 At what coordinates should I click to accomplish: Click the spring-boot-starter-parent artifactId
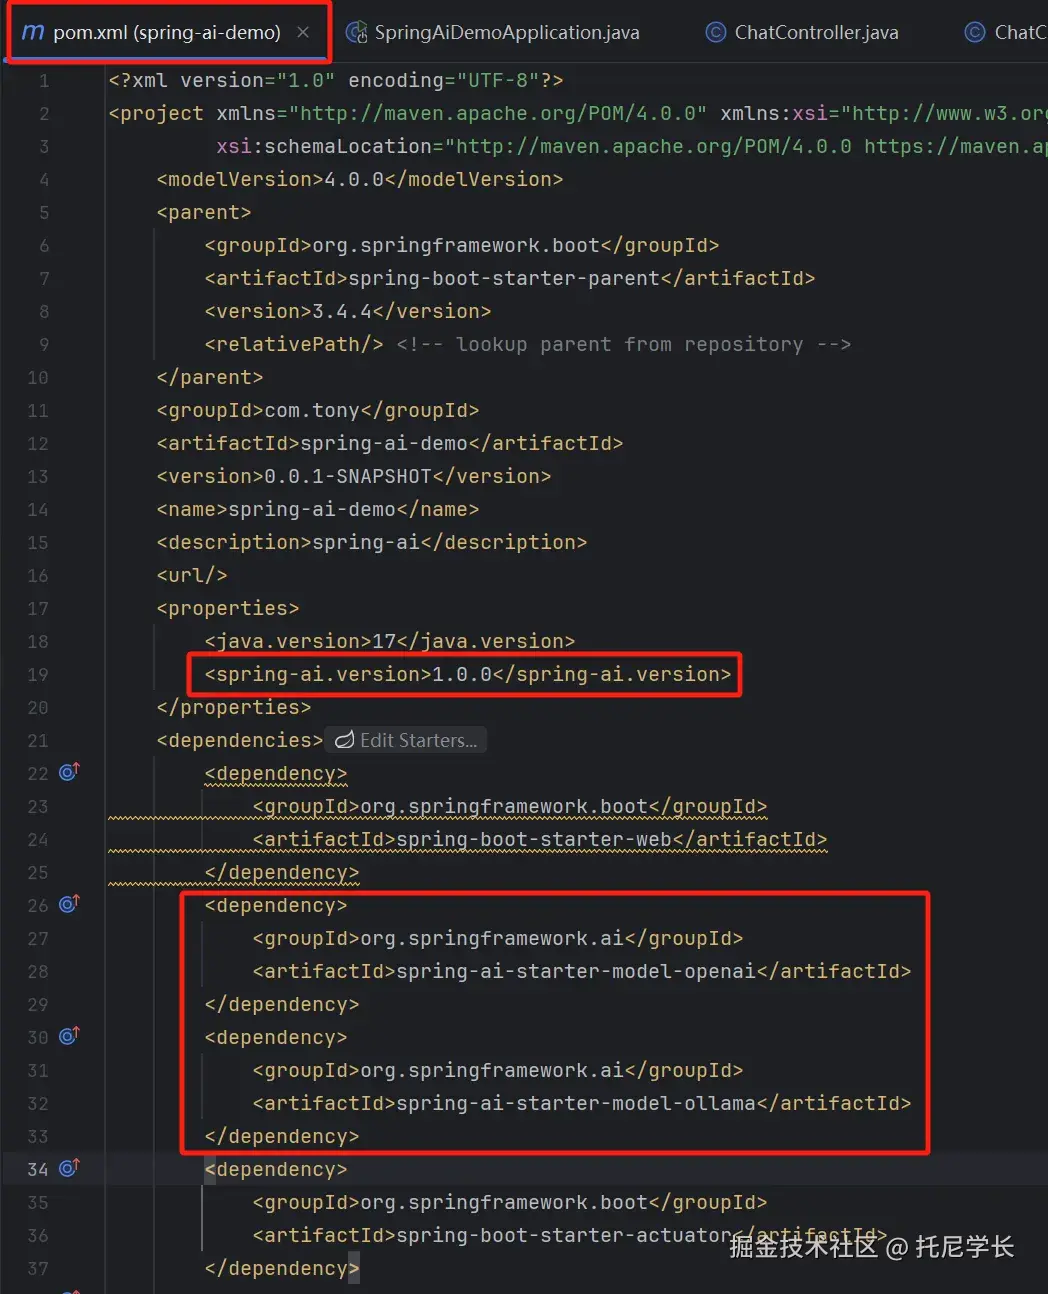click(504, 278)
